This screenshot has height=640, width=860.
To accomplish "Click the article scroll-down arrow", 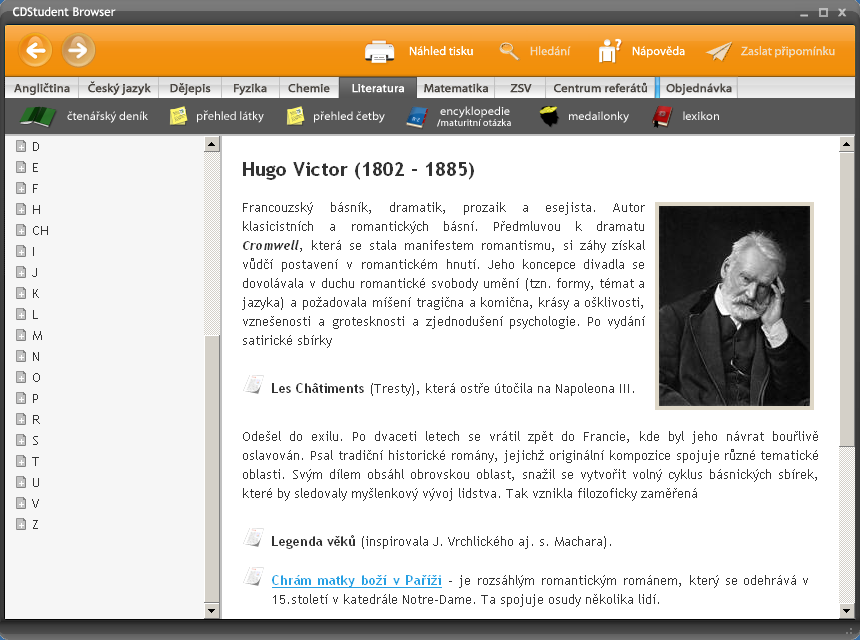I will coord(846,610).
